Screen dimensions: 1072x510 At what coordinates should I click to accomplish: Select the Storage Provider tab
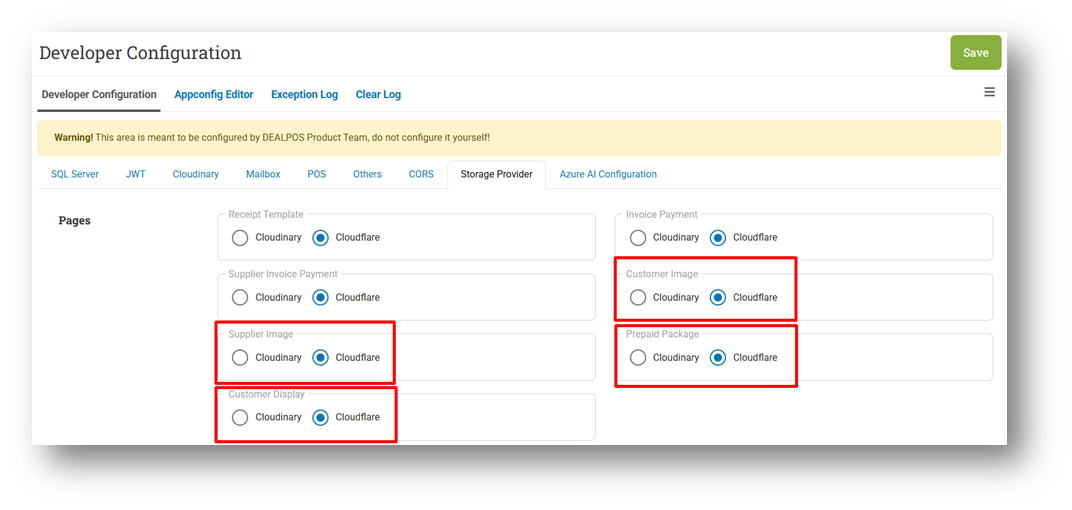[x=496, y=174]
